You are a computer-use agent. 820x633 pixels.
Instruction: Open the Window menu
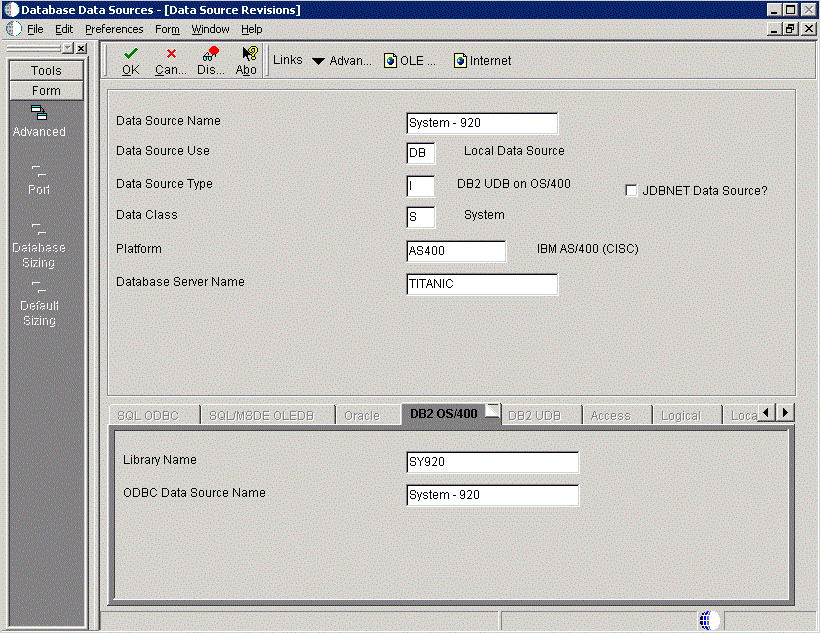coord(210,29)
